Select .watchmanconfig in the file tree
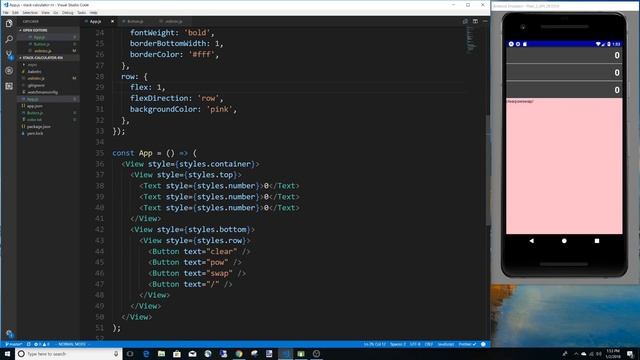Screen dimensions: 640x360 48,92
